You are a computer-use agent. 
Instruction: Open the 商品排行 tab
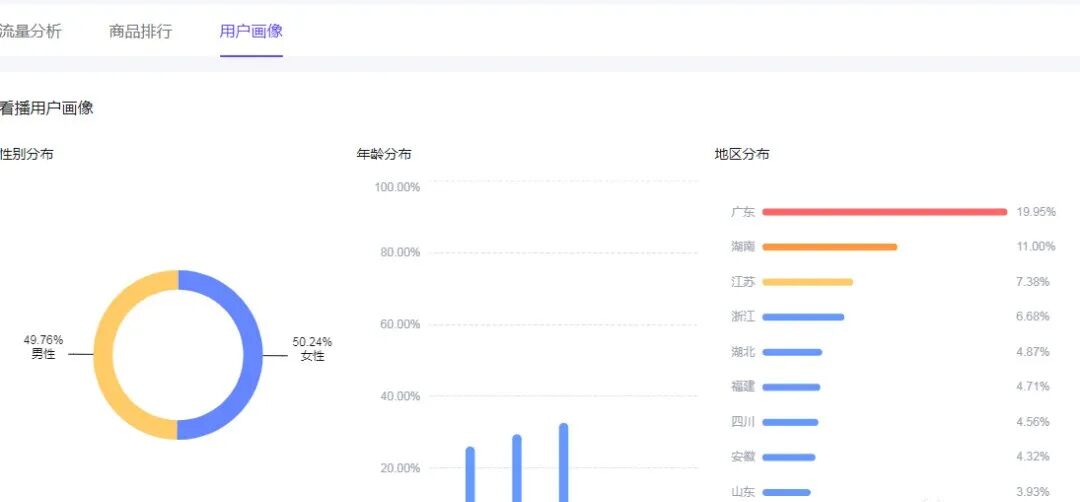pos(141,31)
